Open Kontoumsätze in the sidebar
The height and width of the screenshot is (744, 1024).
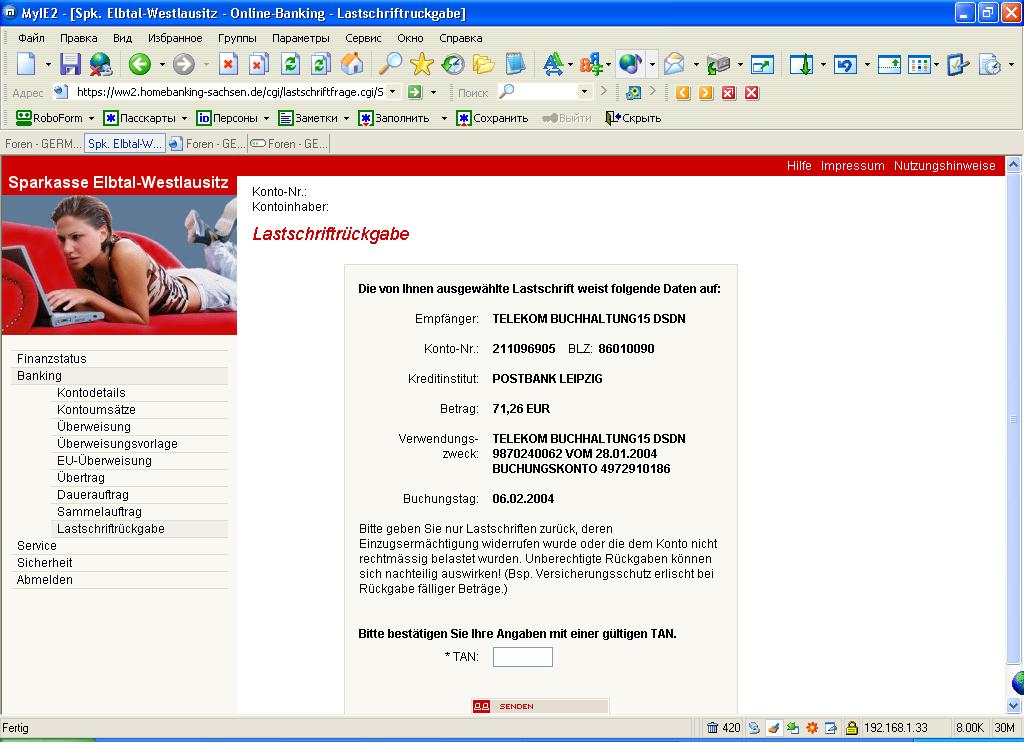coord(96,410)
